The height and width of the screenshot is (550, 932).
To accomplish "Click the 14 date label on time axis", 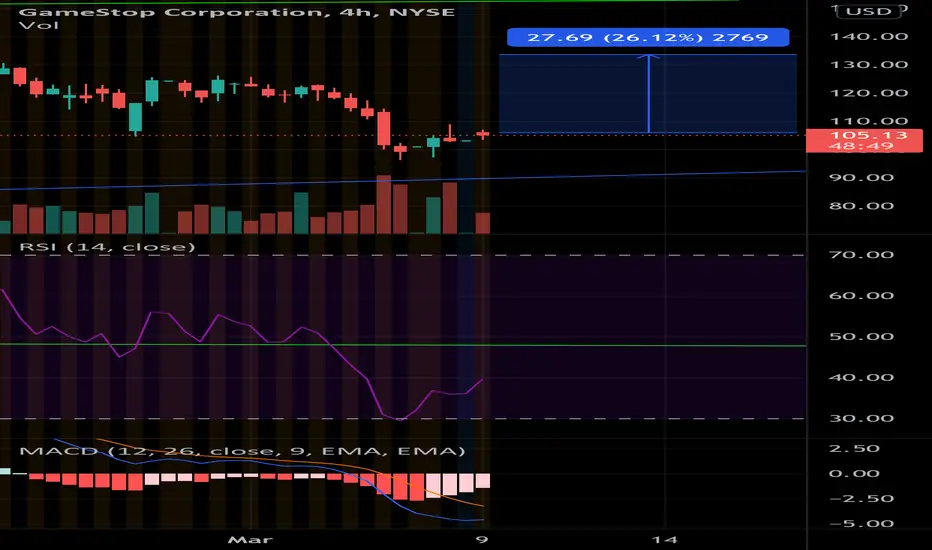I will click(664, 540).
